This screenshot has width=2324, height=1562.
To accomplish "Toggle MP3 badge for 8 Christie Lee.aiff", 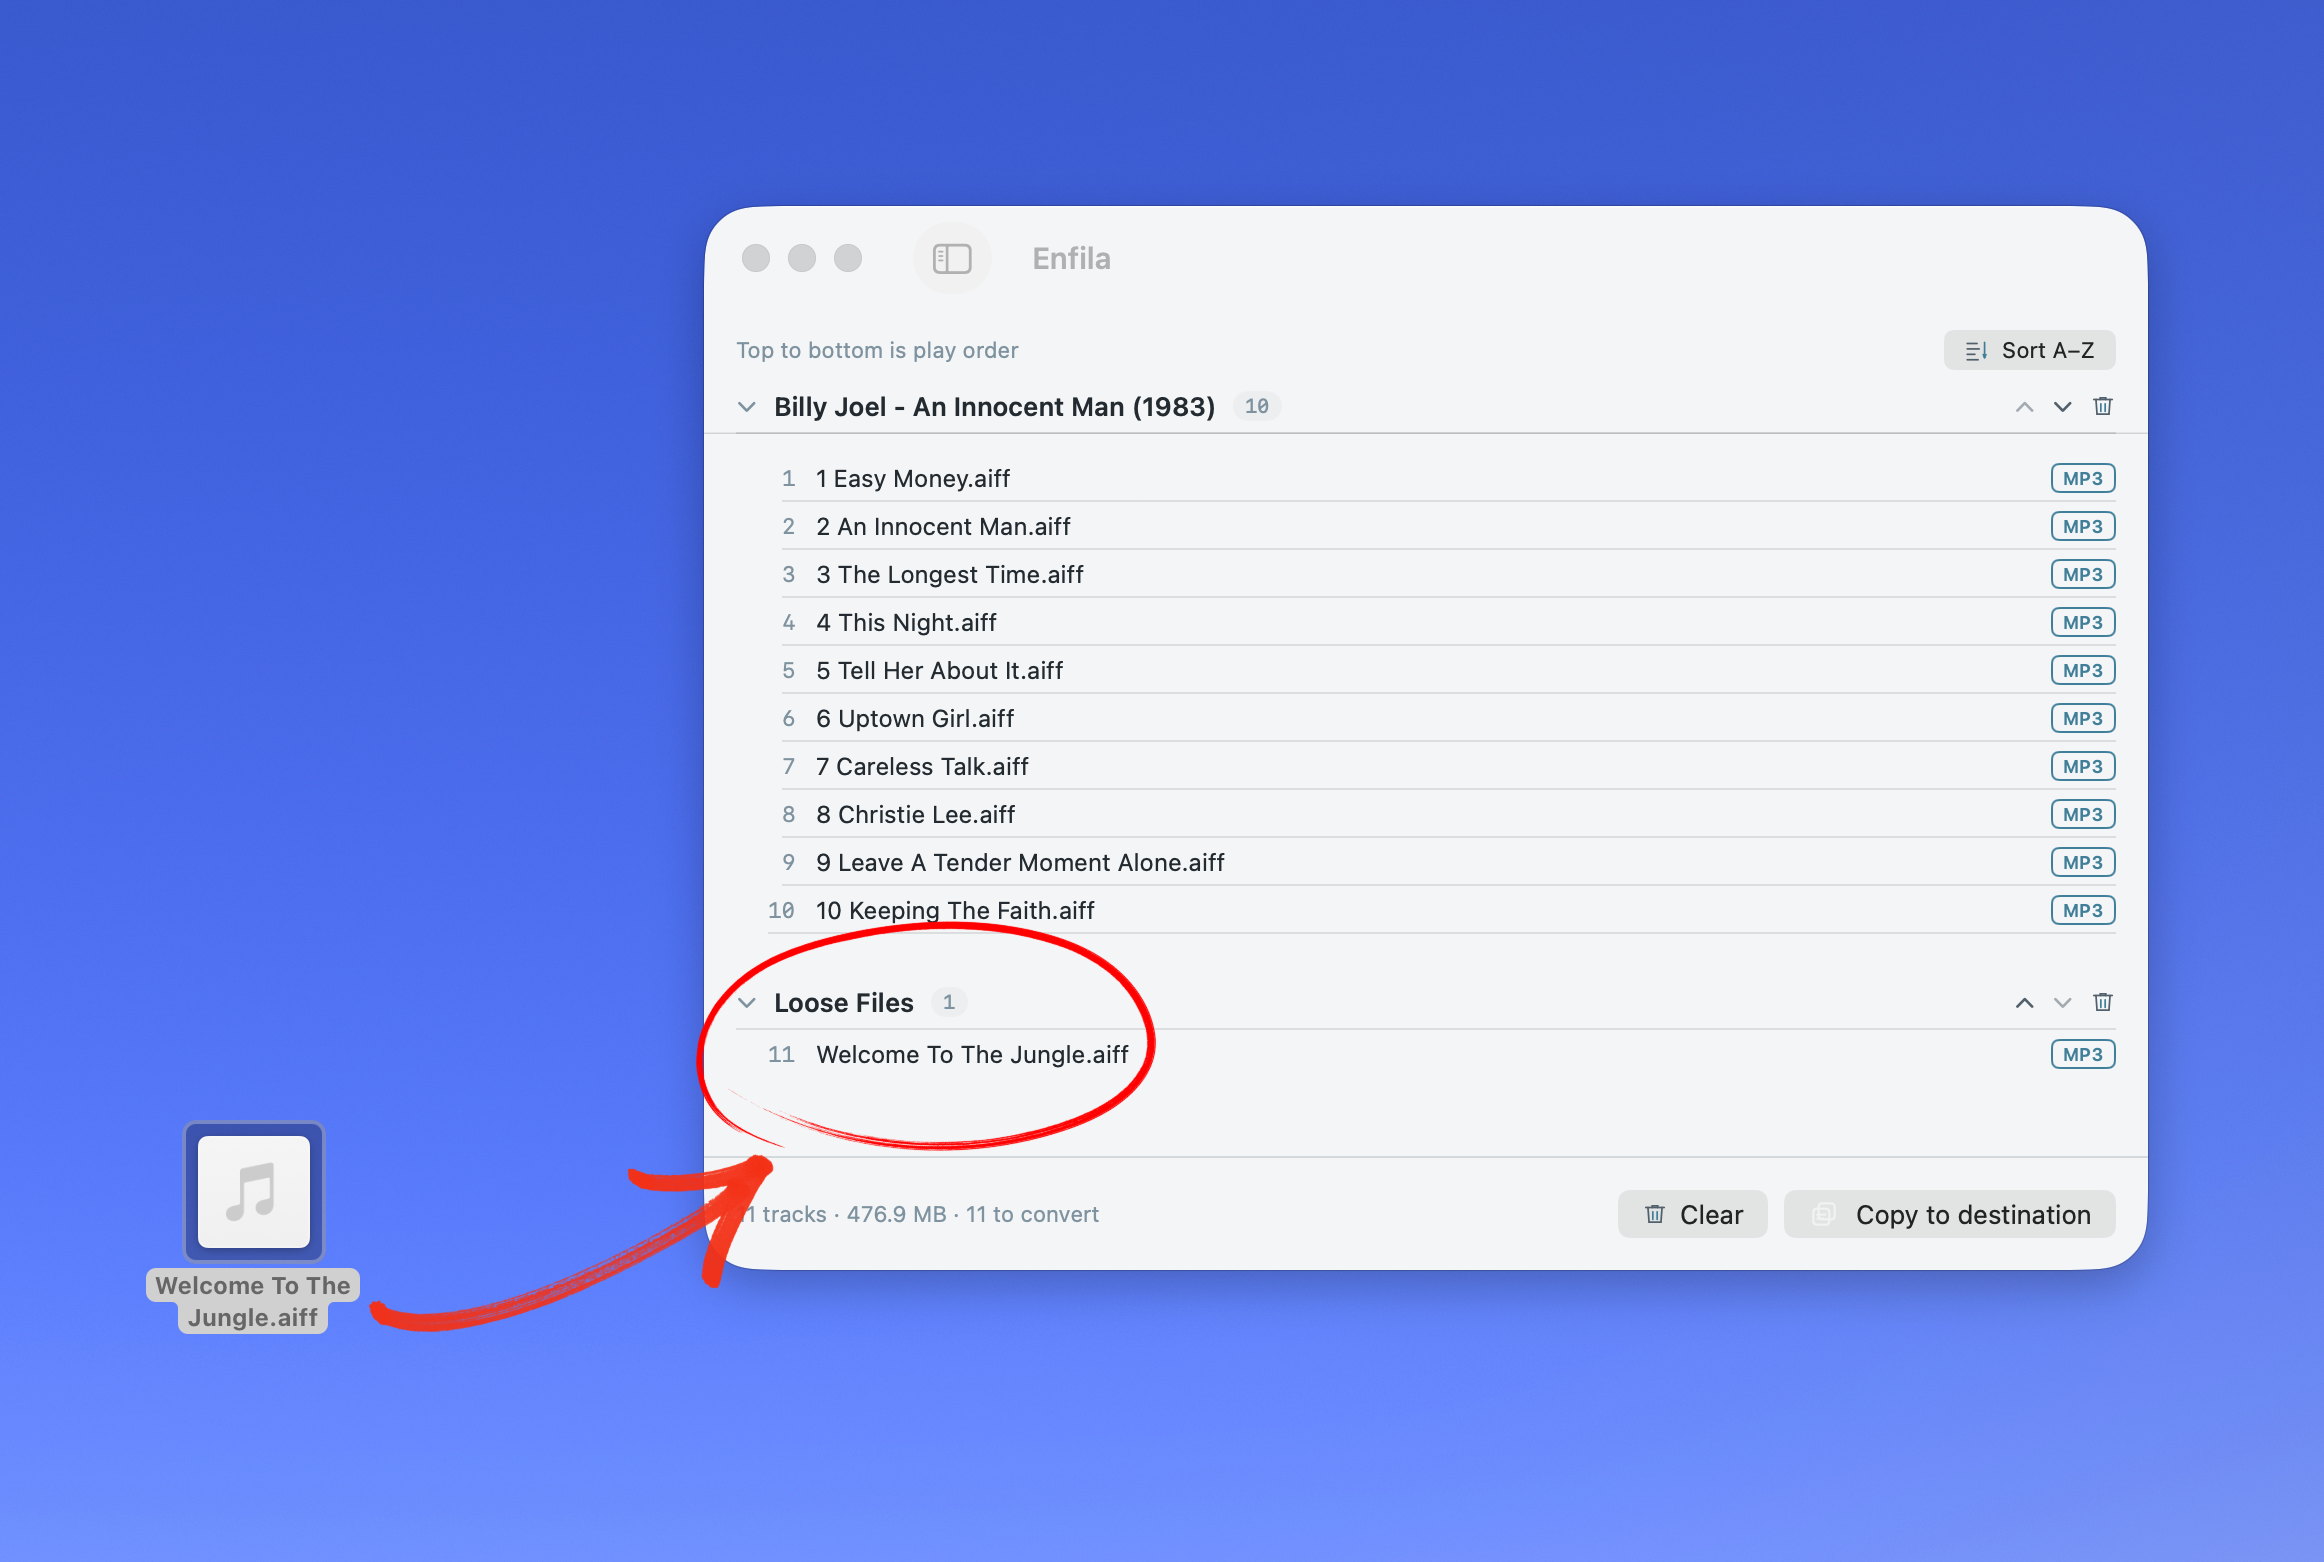I will tap(2083, 815).
